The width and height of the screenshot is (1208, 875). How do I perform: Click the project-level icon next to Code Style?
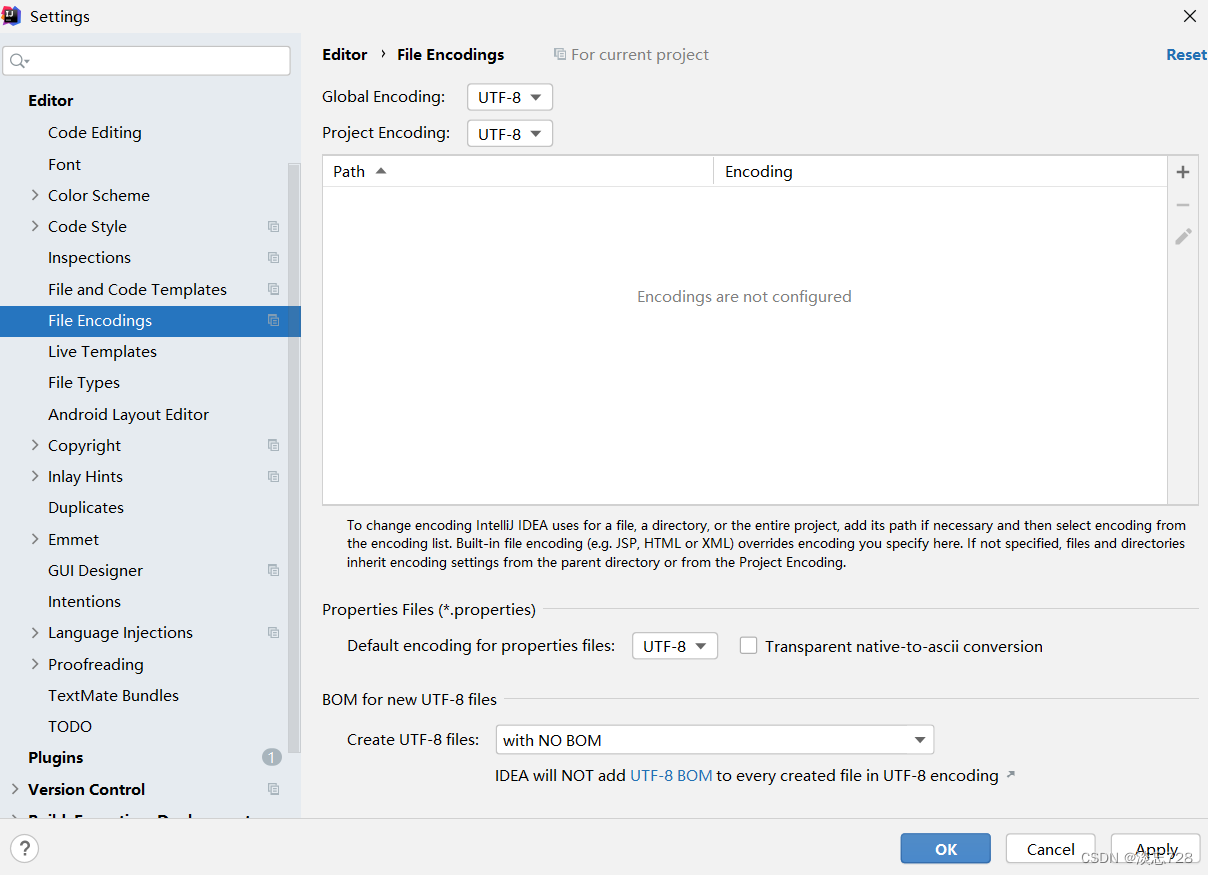pyautogui.click(x=273, y=227)
